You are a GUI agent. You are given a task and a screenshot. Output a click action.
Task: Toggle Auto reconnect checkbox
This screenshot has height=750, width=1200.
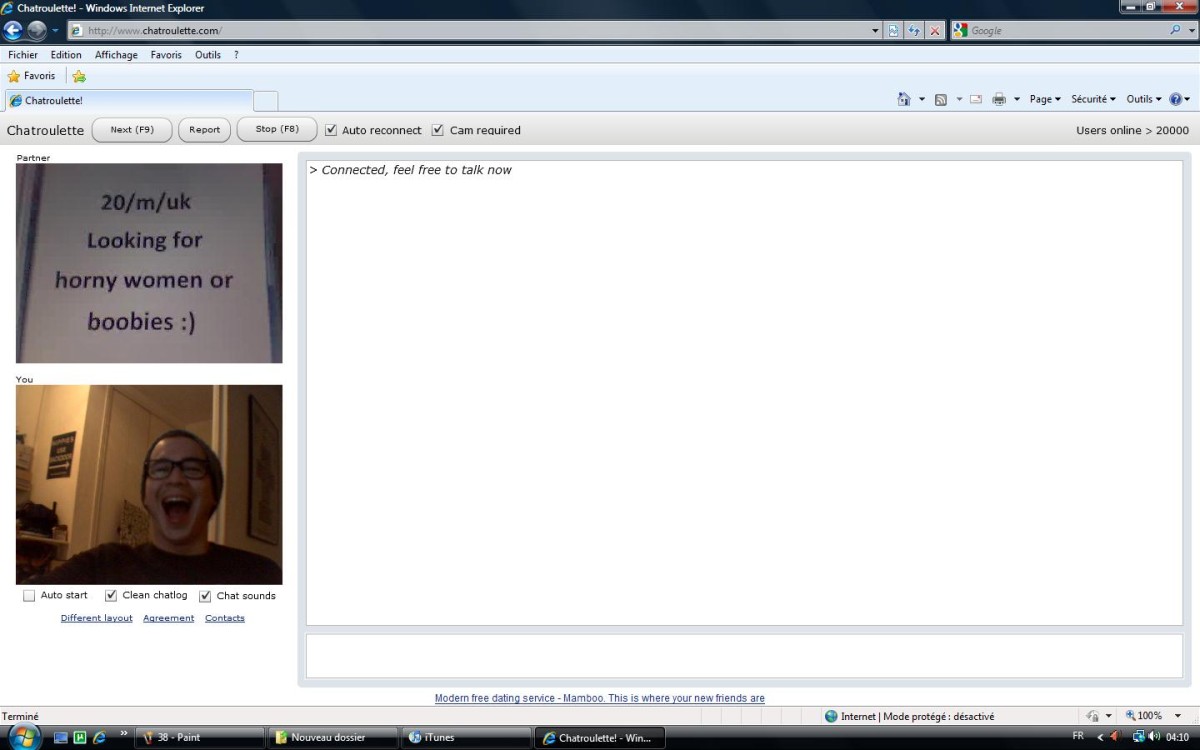coord(331,130)
